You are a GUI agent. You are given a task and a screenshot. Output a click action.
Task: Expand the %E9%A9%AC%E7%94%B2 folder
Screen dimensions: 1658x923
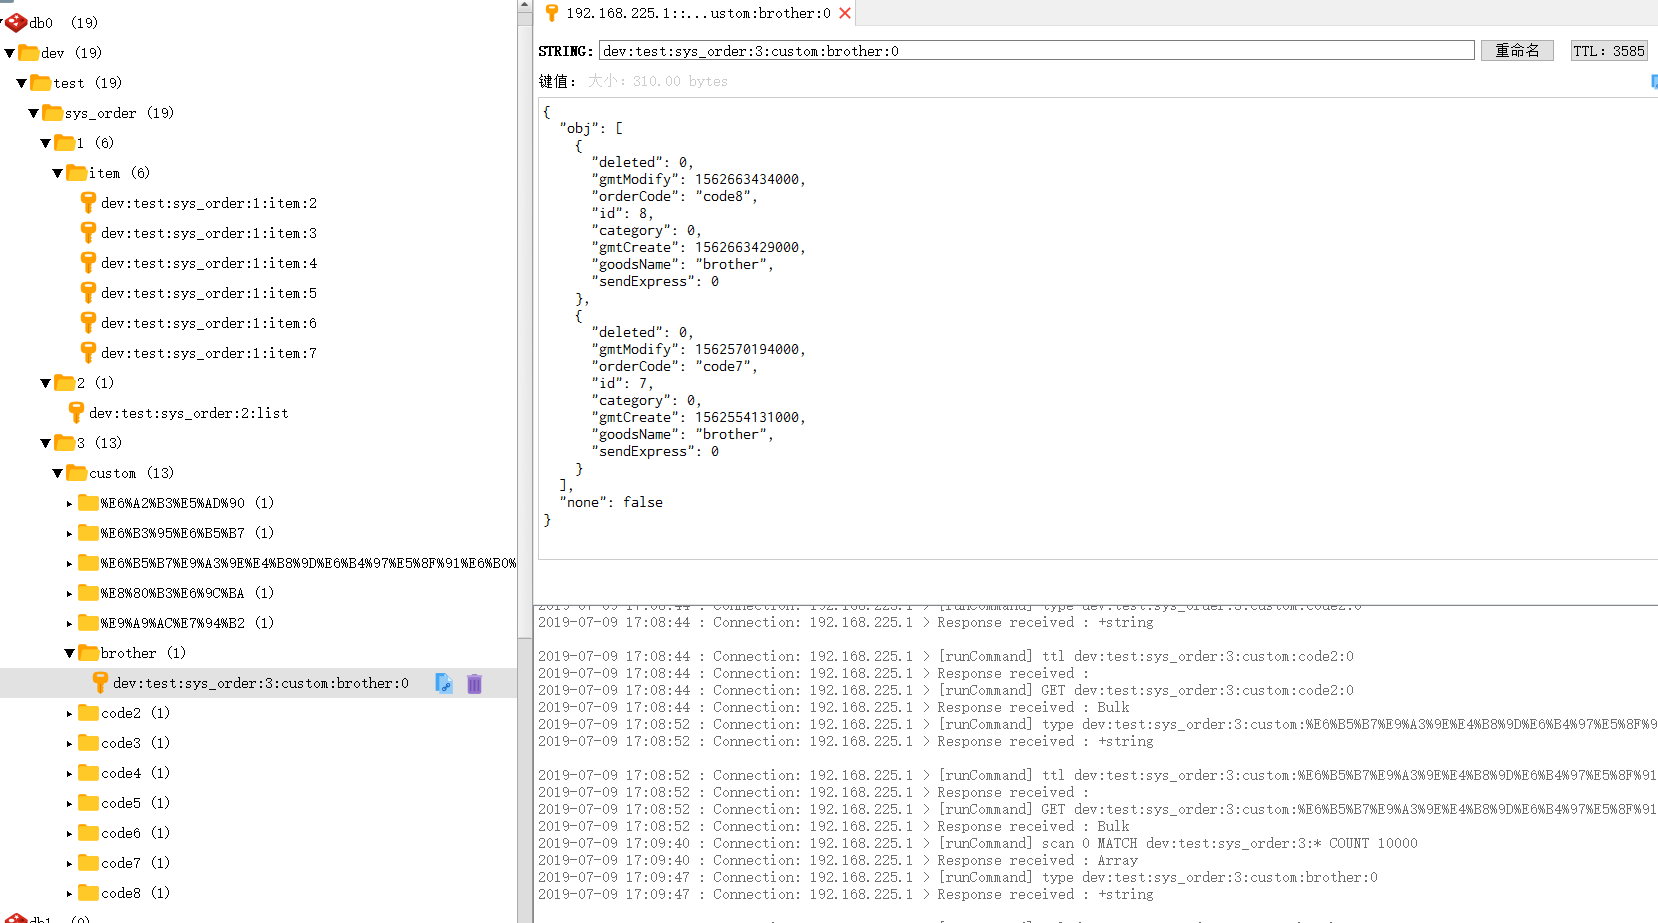tap(69, 623)
